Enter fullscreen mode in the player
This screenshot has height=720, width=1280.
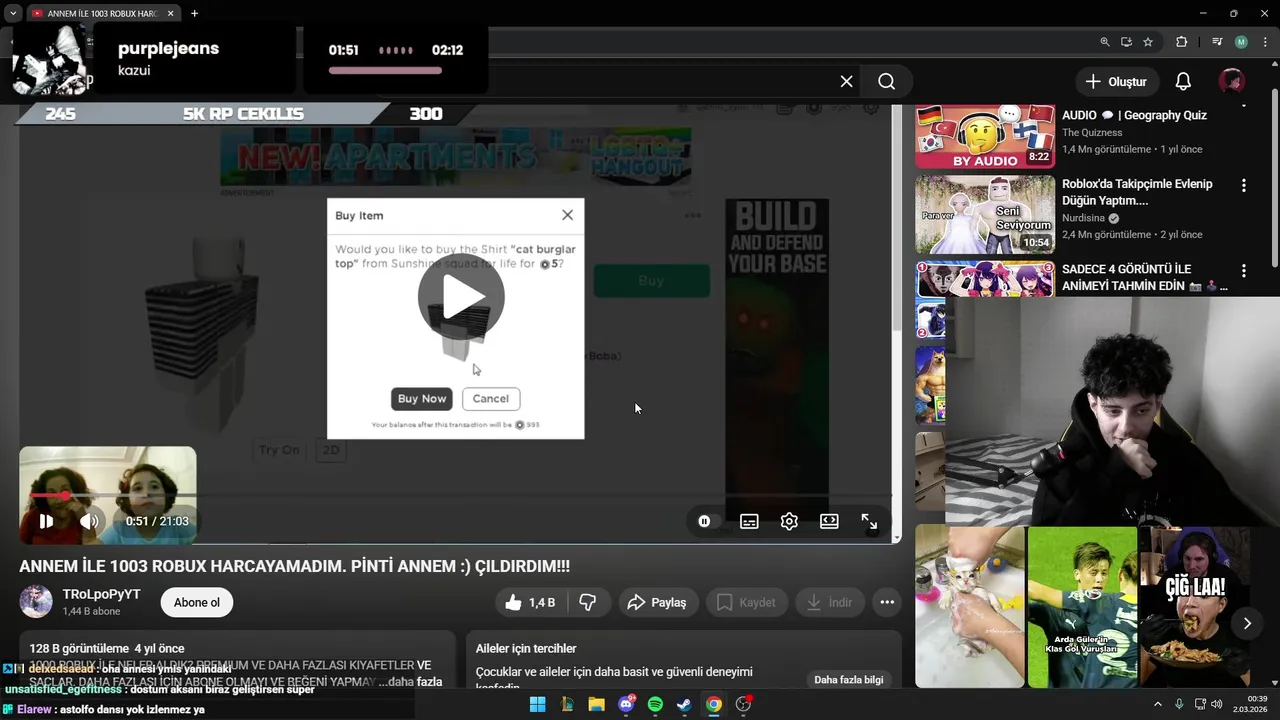869,521
